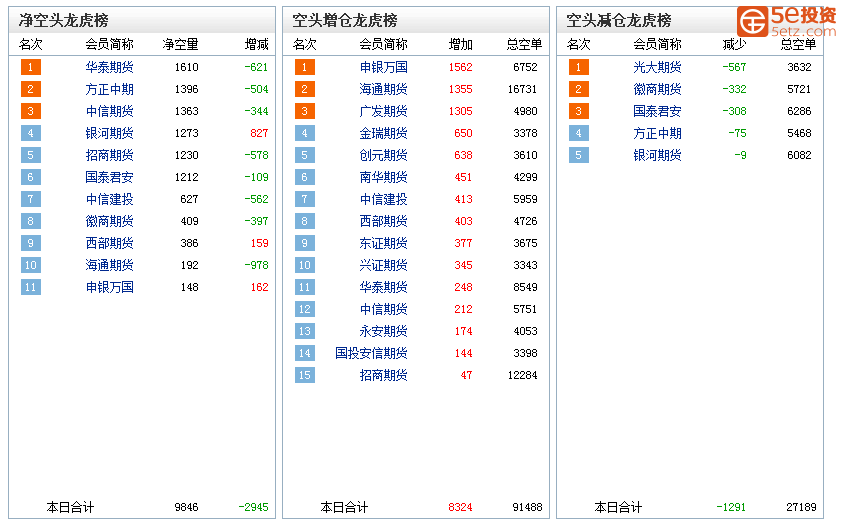This screenshot has height=529, width=844.
Task: Click daily total 8324
Action: 461,507
